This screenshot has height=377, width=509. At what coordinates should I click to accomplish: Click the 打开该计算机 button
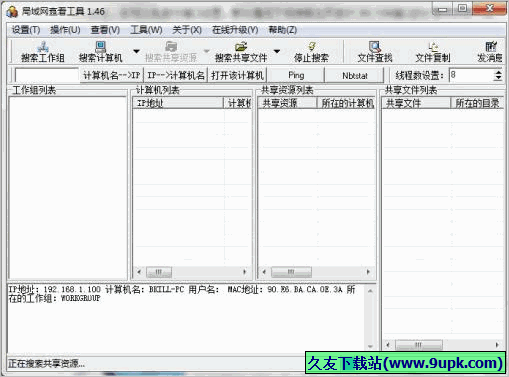click(237, 75)
